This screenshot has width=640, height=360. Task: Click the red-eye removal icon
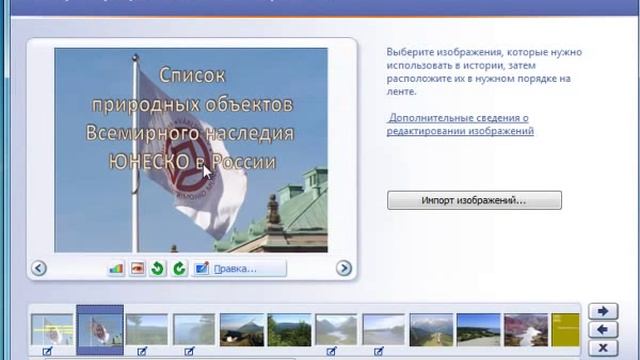click(x=138, y=269)
